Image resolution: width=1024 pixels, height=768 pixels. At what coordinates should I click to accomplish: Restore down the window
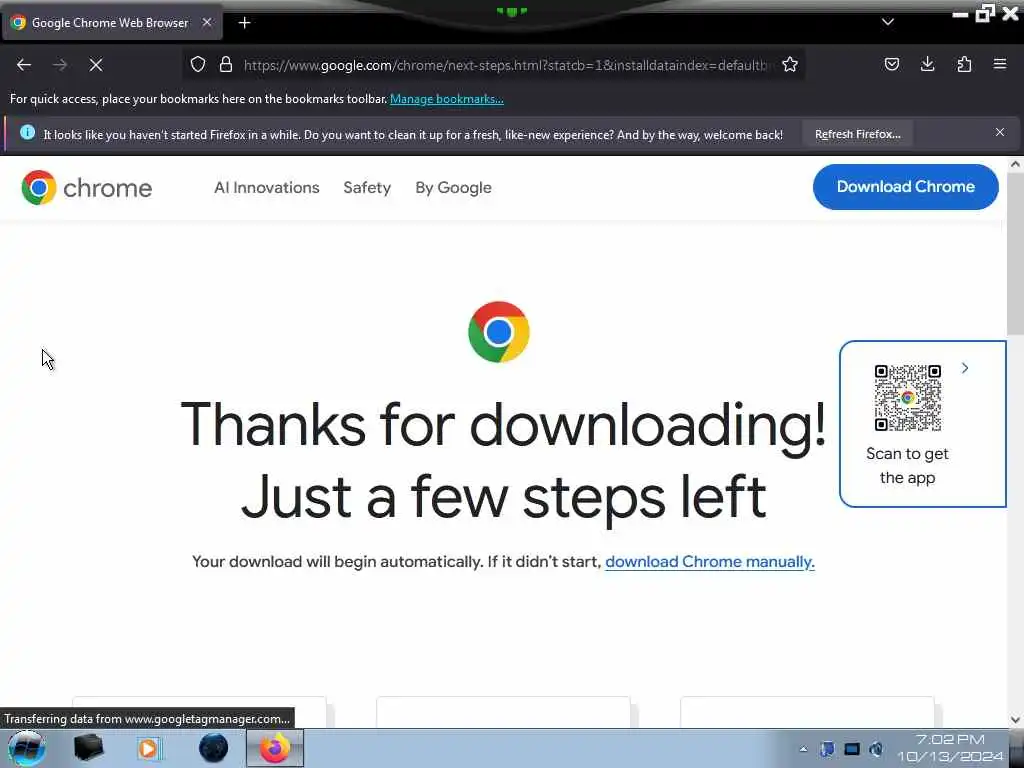[x=985, y=13]
